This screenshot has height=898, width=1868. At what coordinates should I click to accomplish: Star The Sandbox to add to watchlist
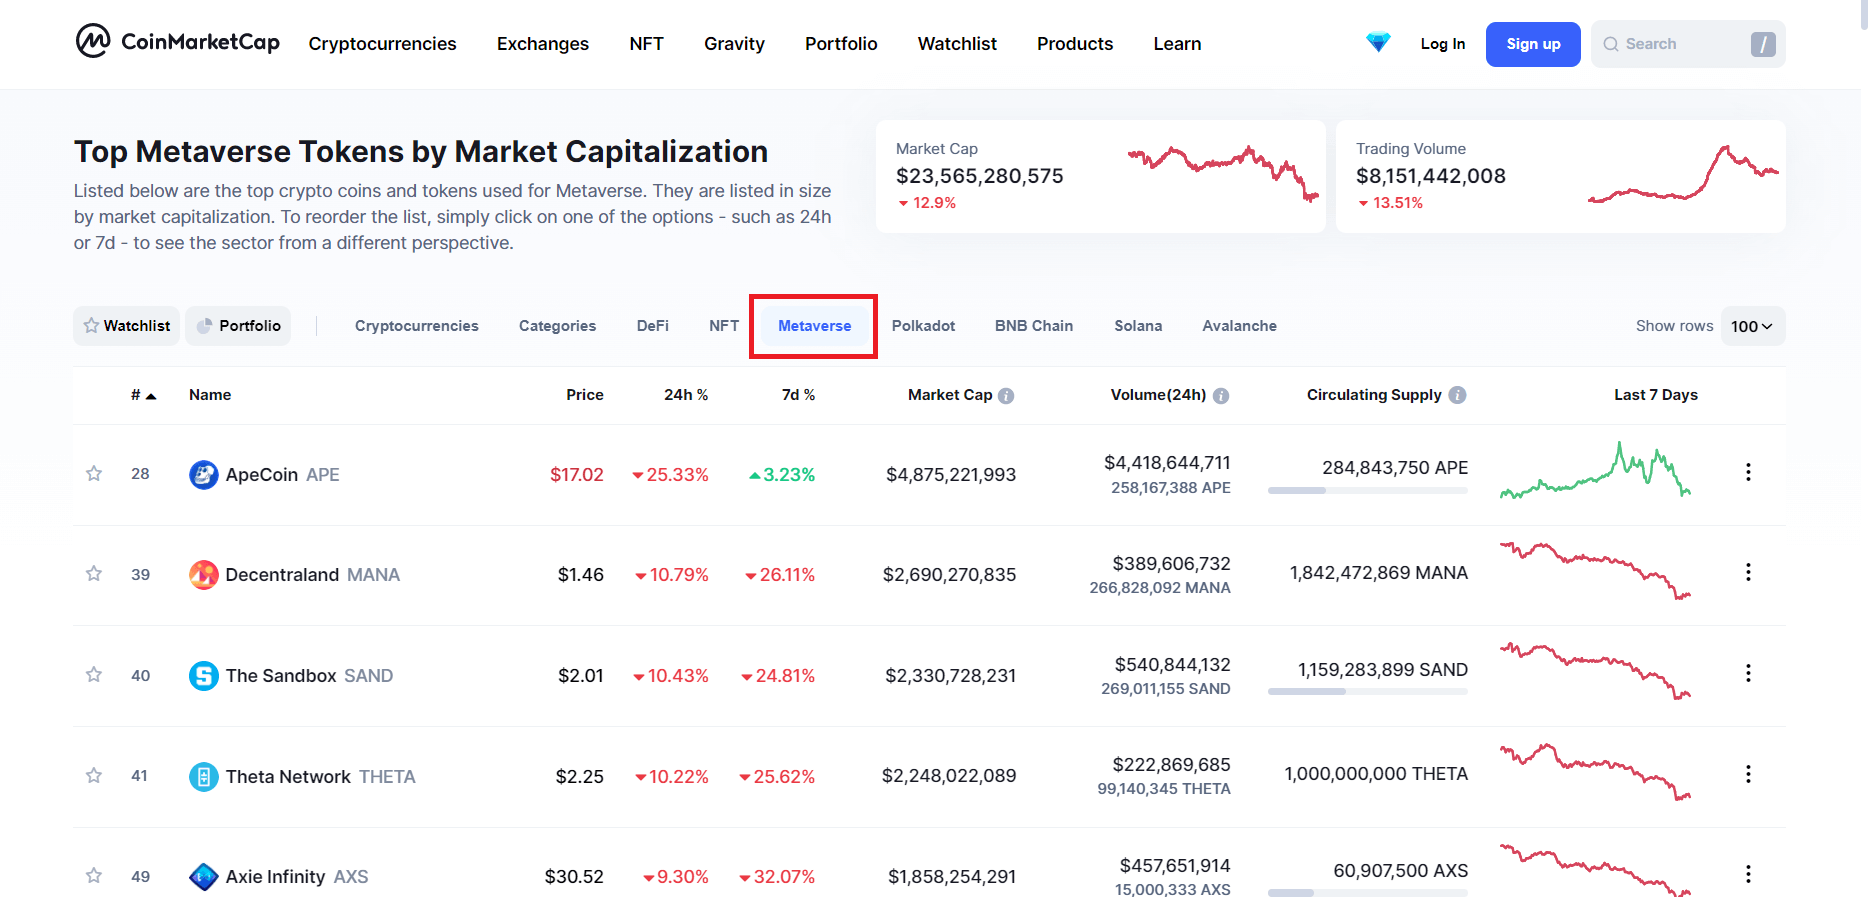[94, 674]
